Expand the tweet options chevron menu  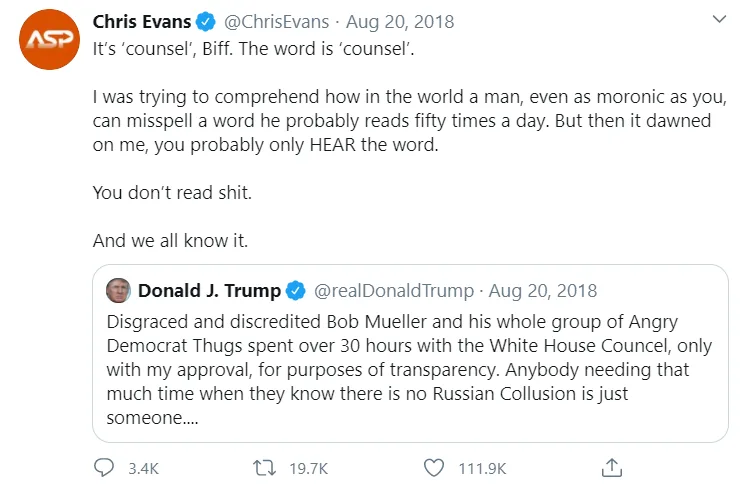tap(718, 20)
